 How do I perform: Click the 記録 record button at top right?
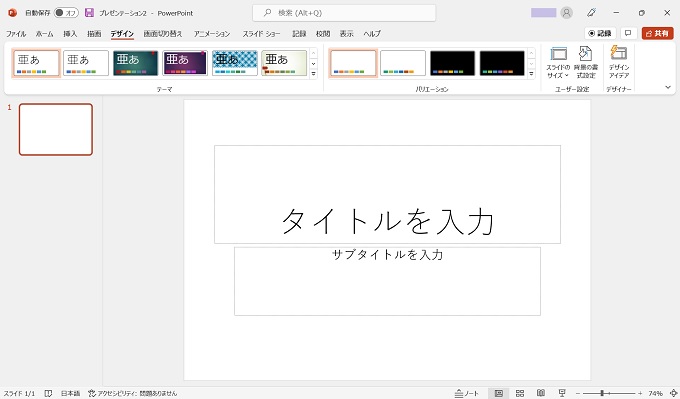(600, 33)
